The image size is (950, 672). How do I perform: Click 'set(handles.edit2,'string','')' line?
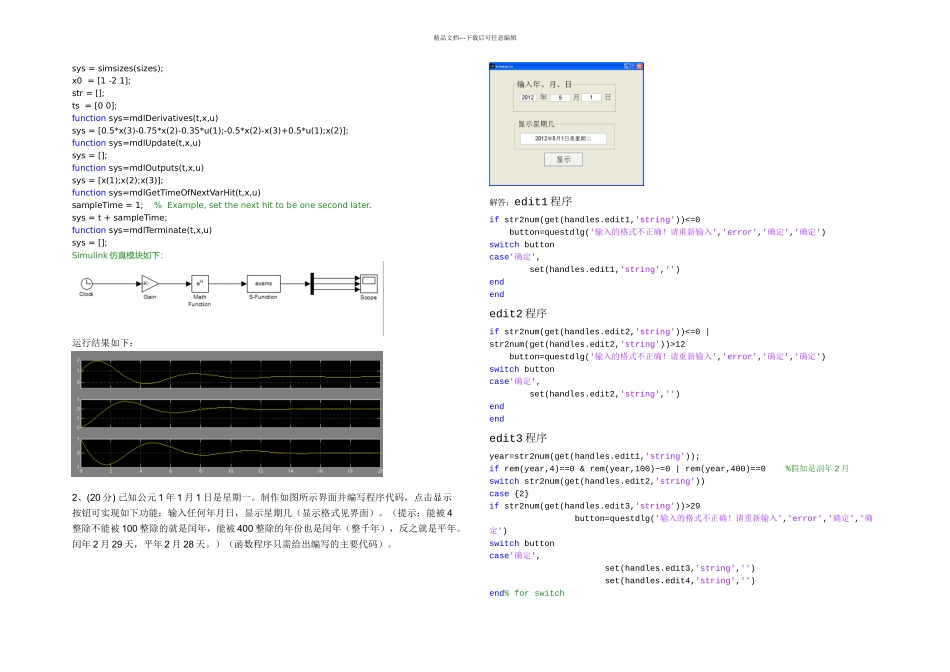(x=605, y=394)
